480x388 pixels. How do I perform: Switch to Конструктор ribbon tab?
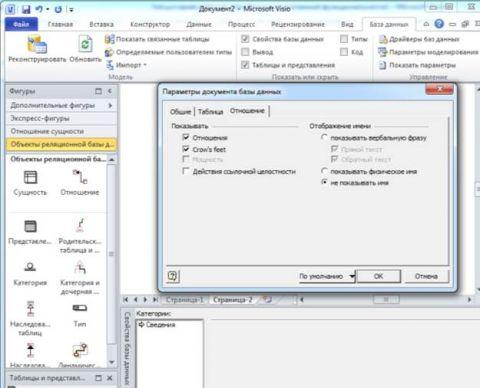click(150, 24)
